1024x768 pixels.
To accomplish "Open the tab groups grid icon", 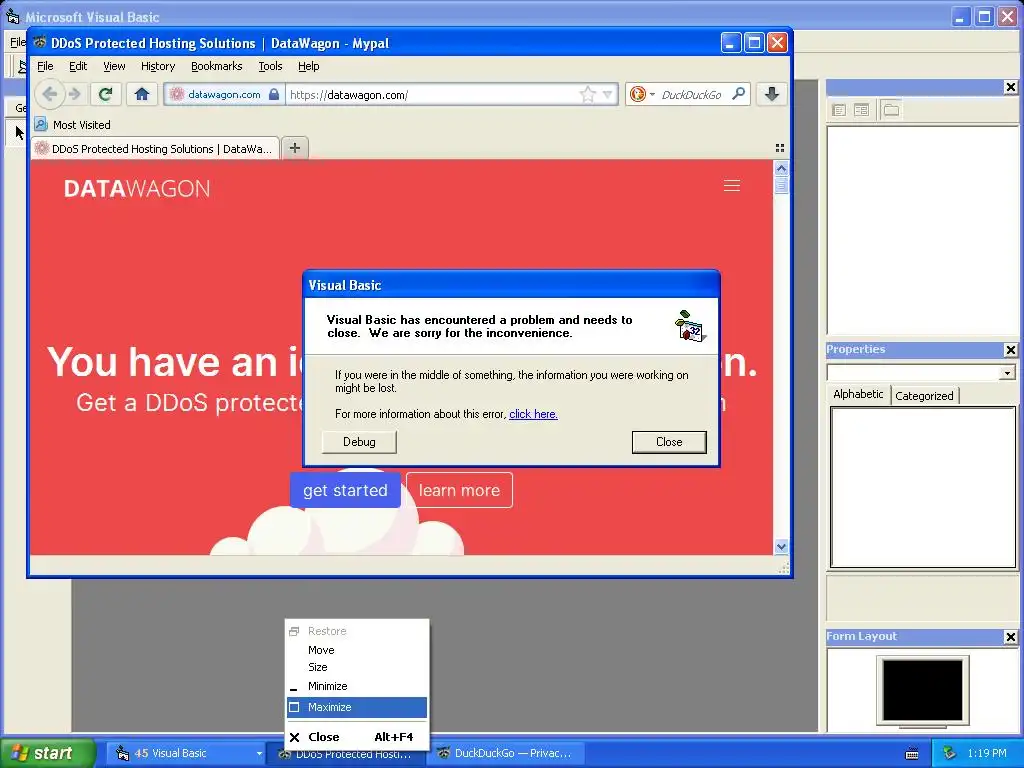I will (780, 148).
